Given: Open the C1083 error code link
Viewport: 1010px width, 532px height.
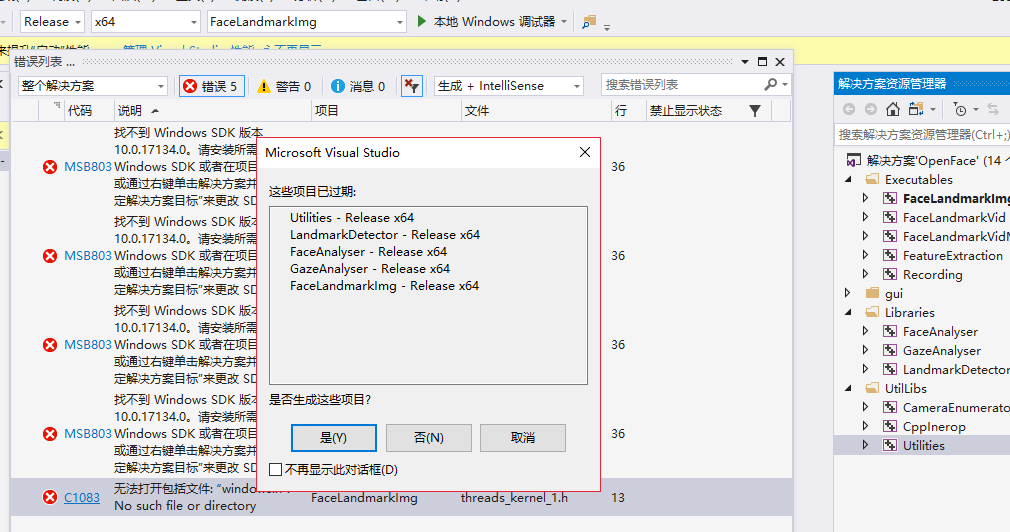Looking at the screenshot, I should click(x=82, y=497).
